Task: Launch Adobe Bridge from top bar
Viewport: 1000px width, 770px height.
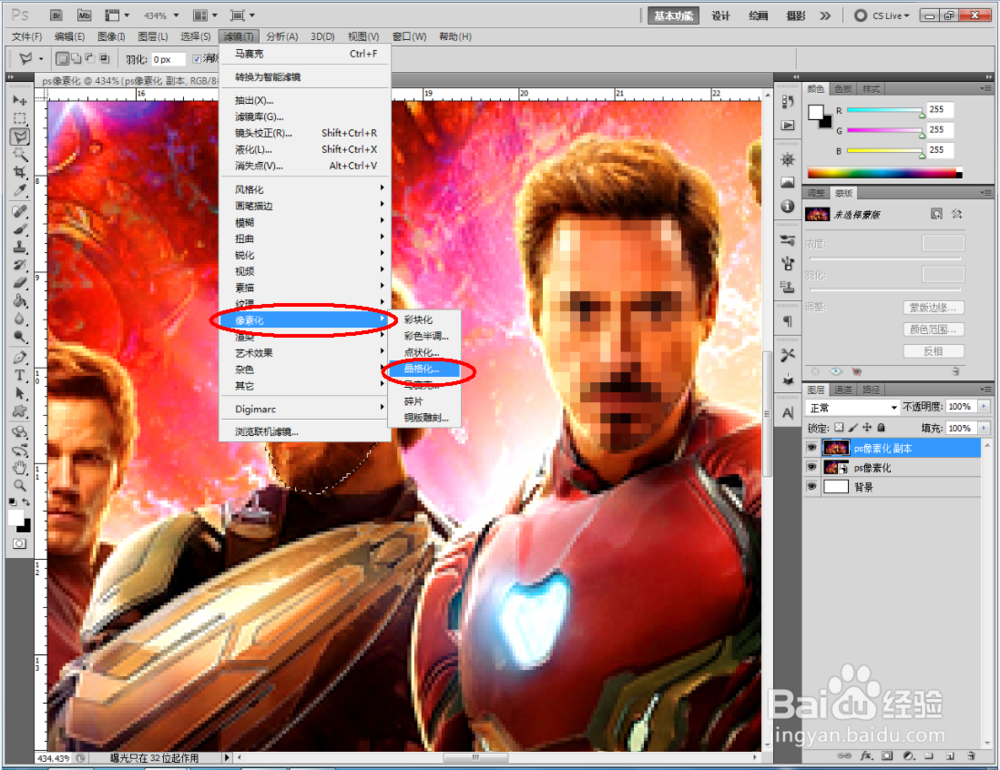Action: pyautogui.click(x=56, y=15)
